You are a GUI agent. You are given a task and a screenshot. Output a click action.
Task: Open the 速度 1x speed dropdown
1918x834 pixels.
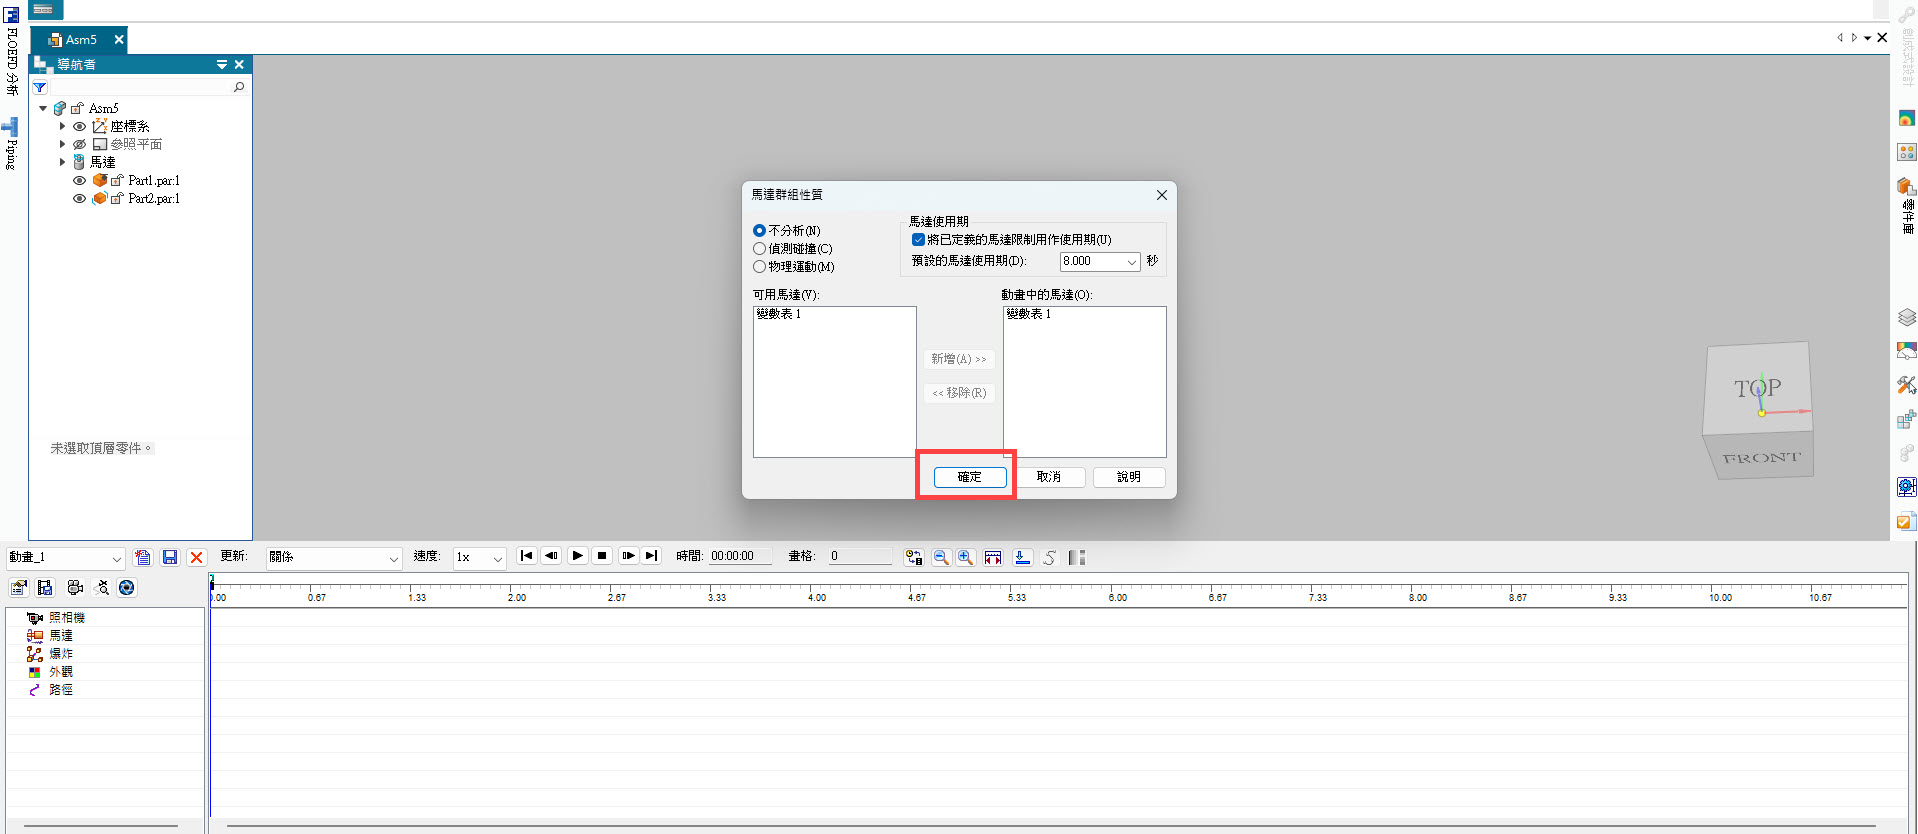pos(496,558)
